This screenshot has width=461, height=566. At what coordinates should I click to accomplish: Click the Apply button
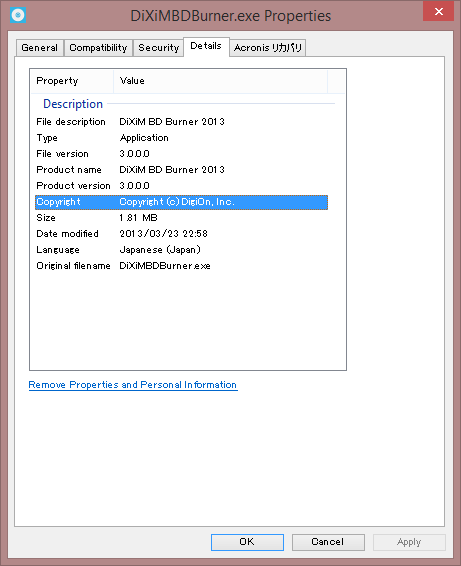pos(409,542)
